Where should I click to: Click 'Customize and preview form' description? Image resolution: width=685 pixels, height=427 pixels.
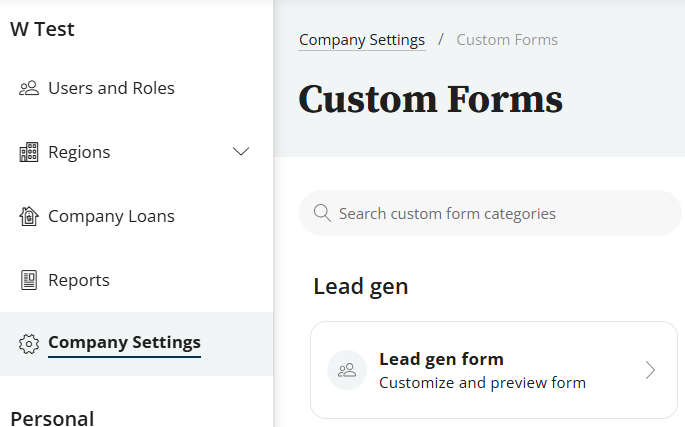(482, 382)
